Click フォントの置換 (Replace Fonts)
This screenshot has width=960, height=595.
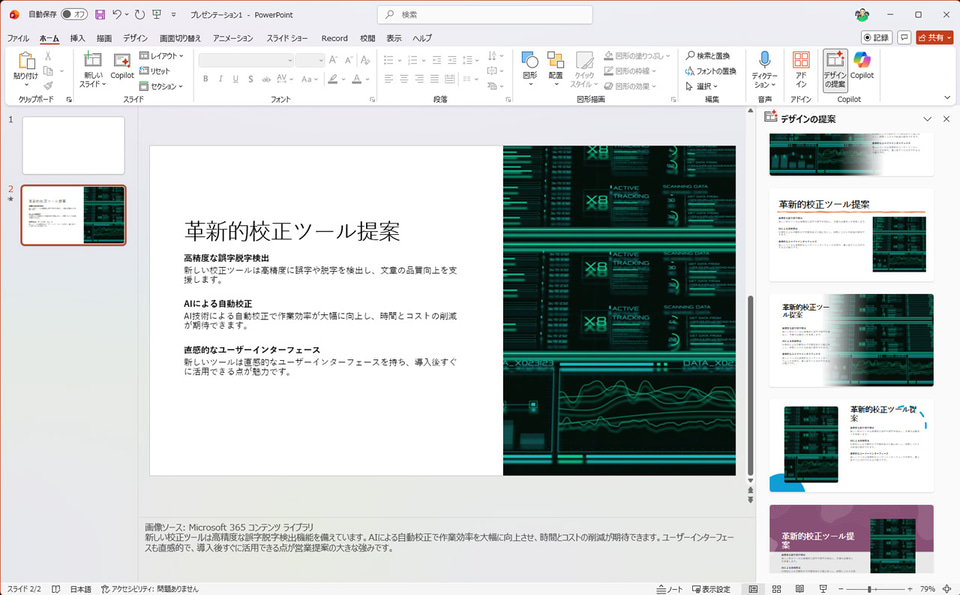click(x=710, y=71)
